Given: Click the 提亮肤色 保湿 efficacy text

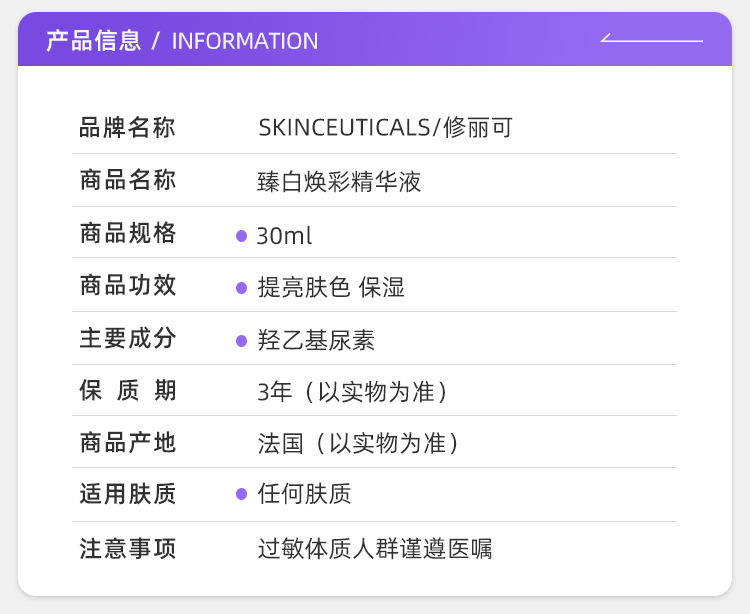Looking at the screenshot, I should tap(331, 288).
